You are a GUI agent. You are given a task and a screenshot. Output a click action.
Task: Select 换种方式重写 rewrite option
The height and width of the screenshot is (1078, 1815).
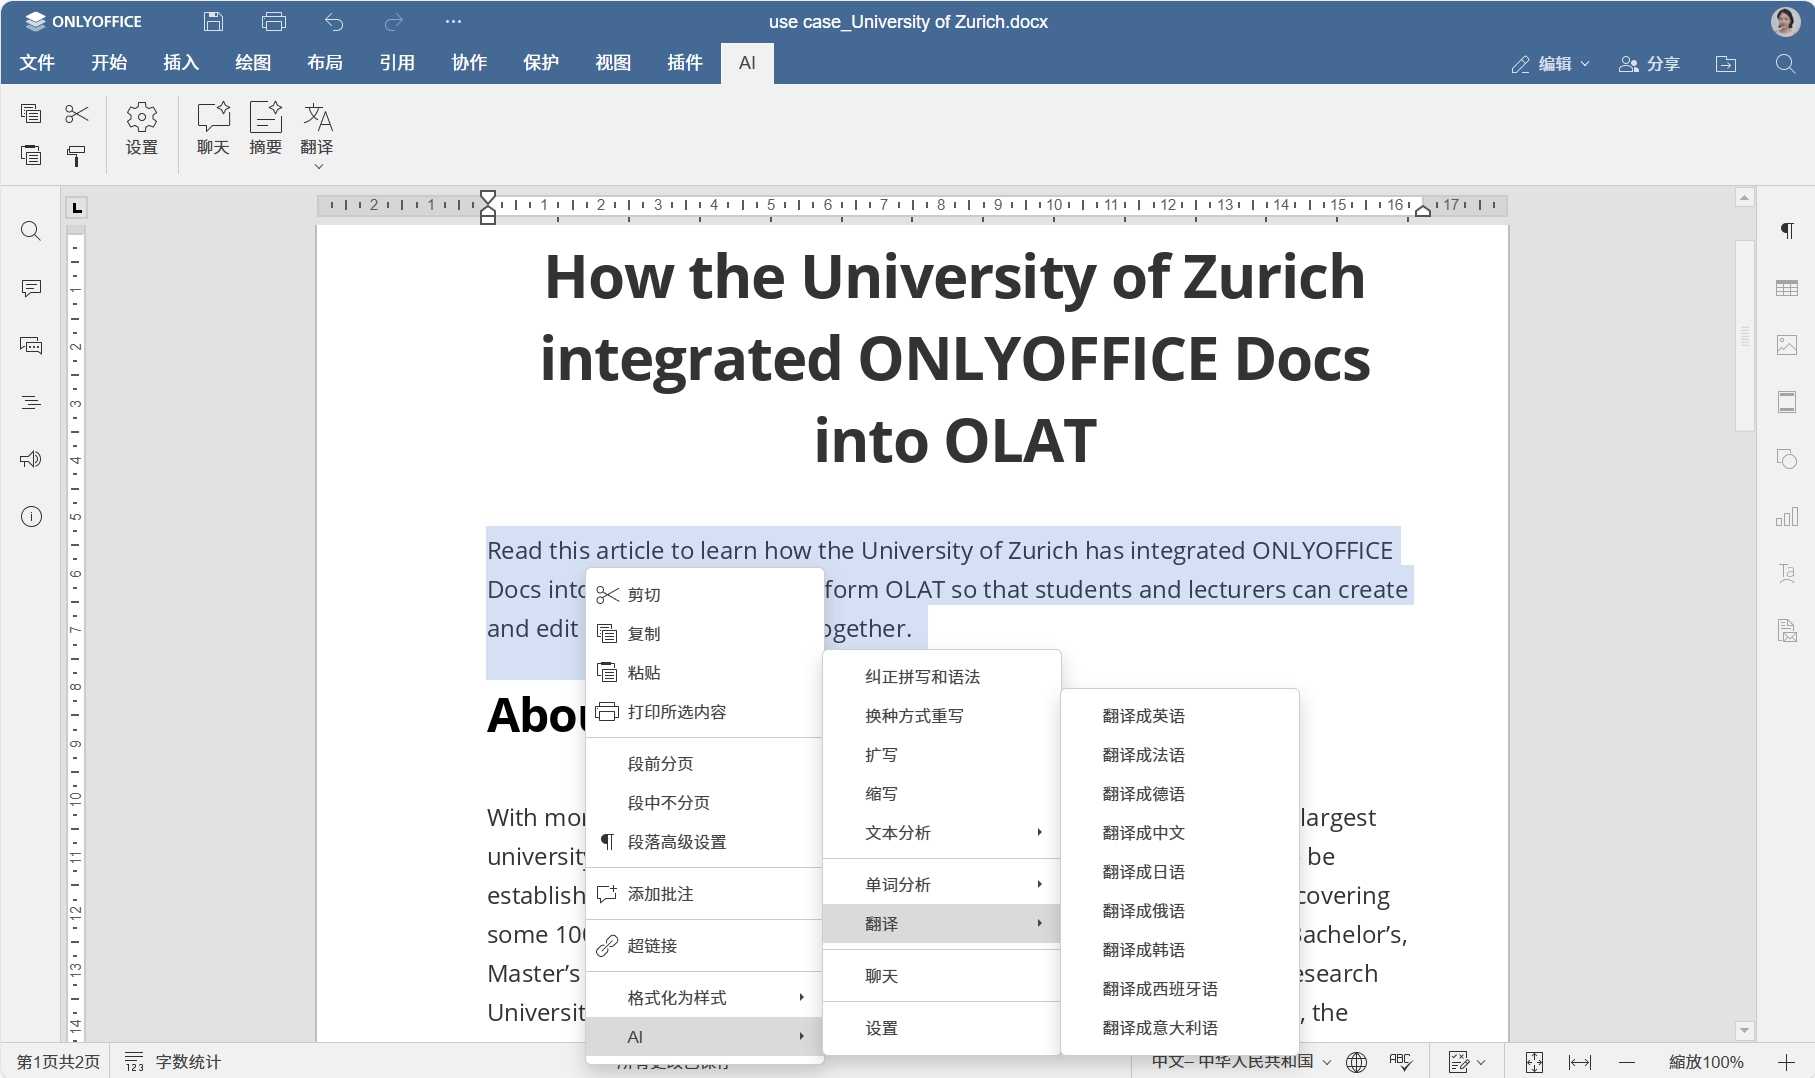(941, 715)
